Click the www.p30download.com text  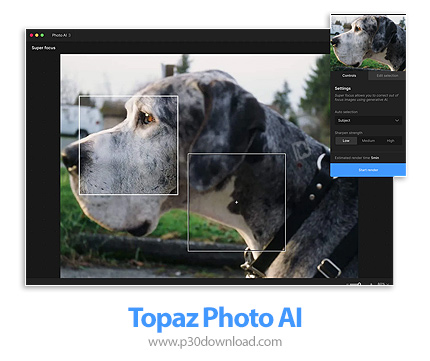[215, 342]
